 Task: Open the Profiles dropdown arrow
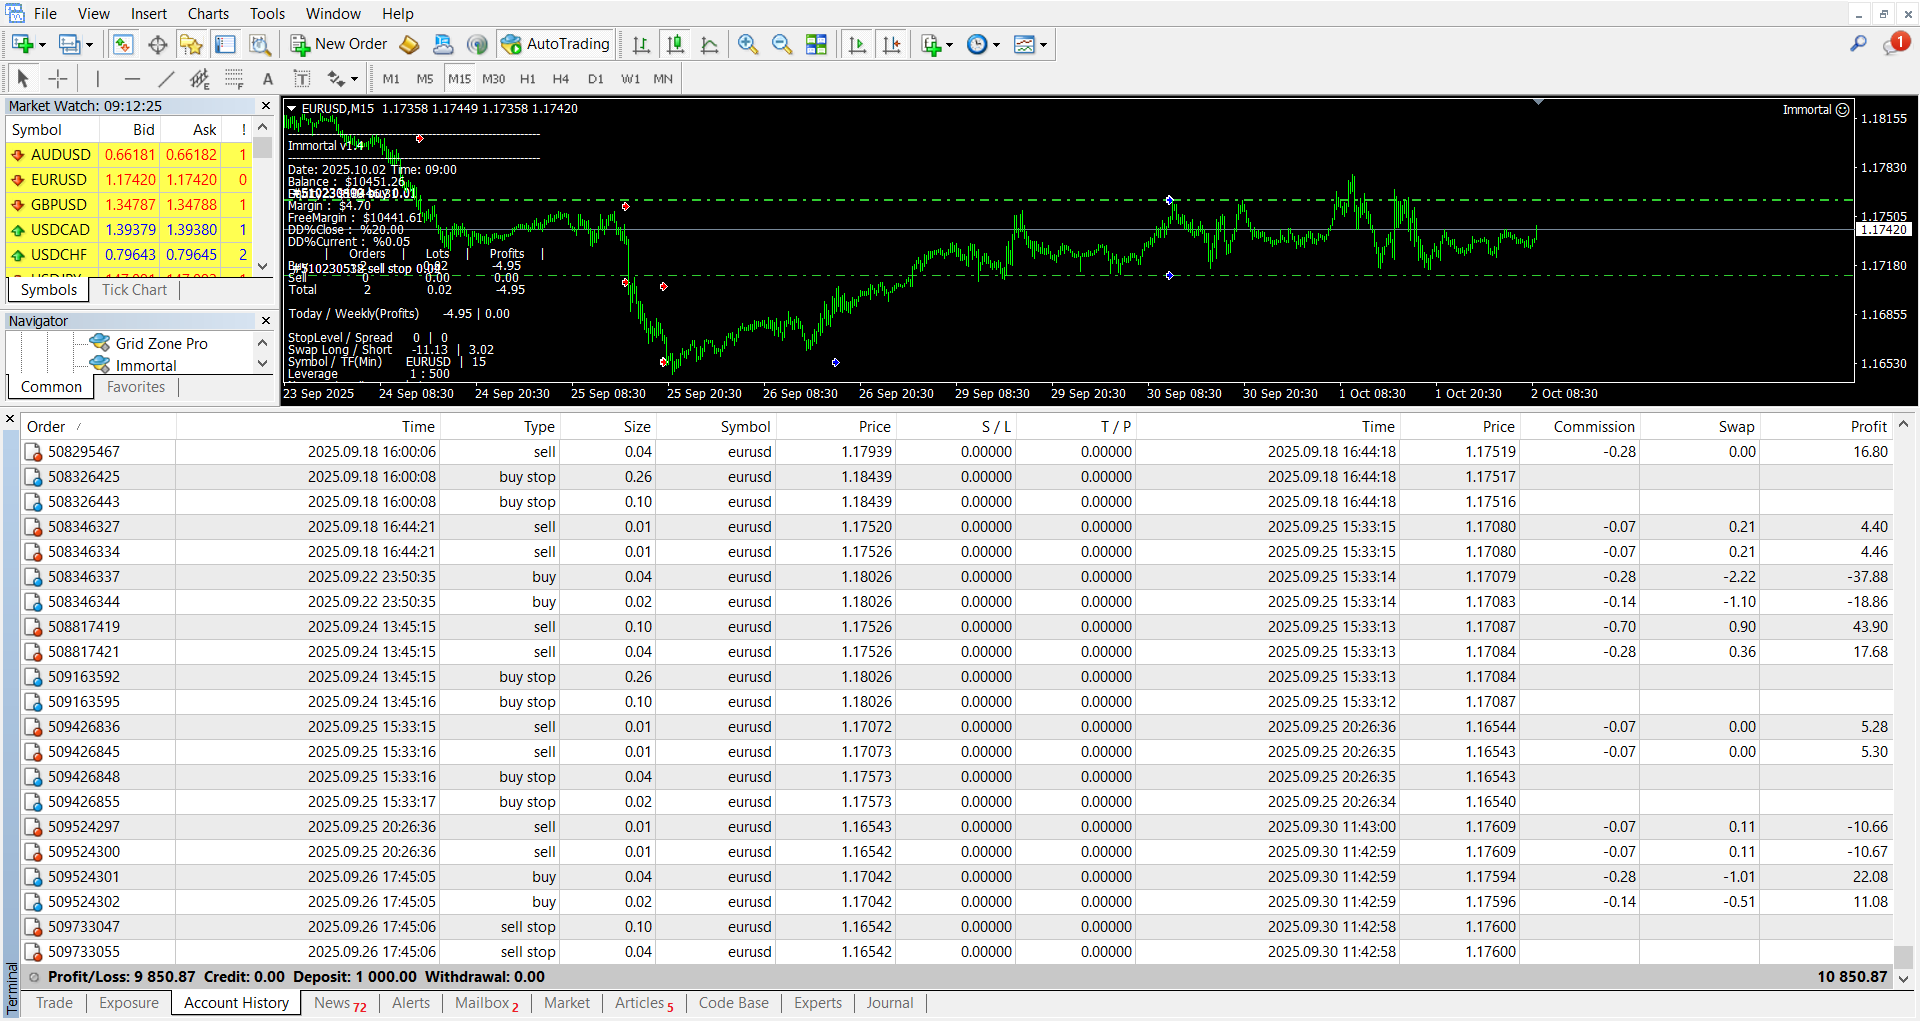click(89, 44)
